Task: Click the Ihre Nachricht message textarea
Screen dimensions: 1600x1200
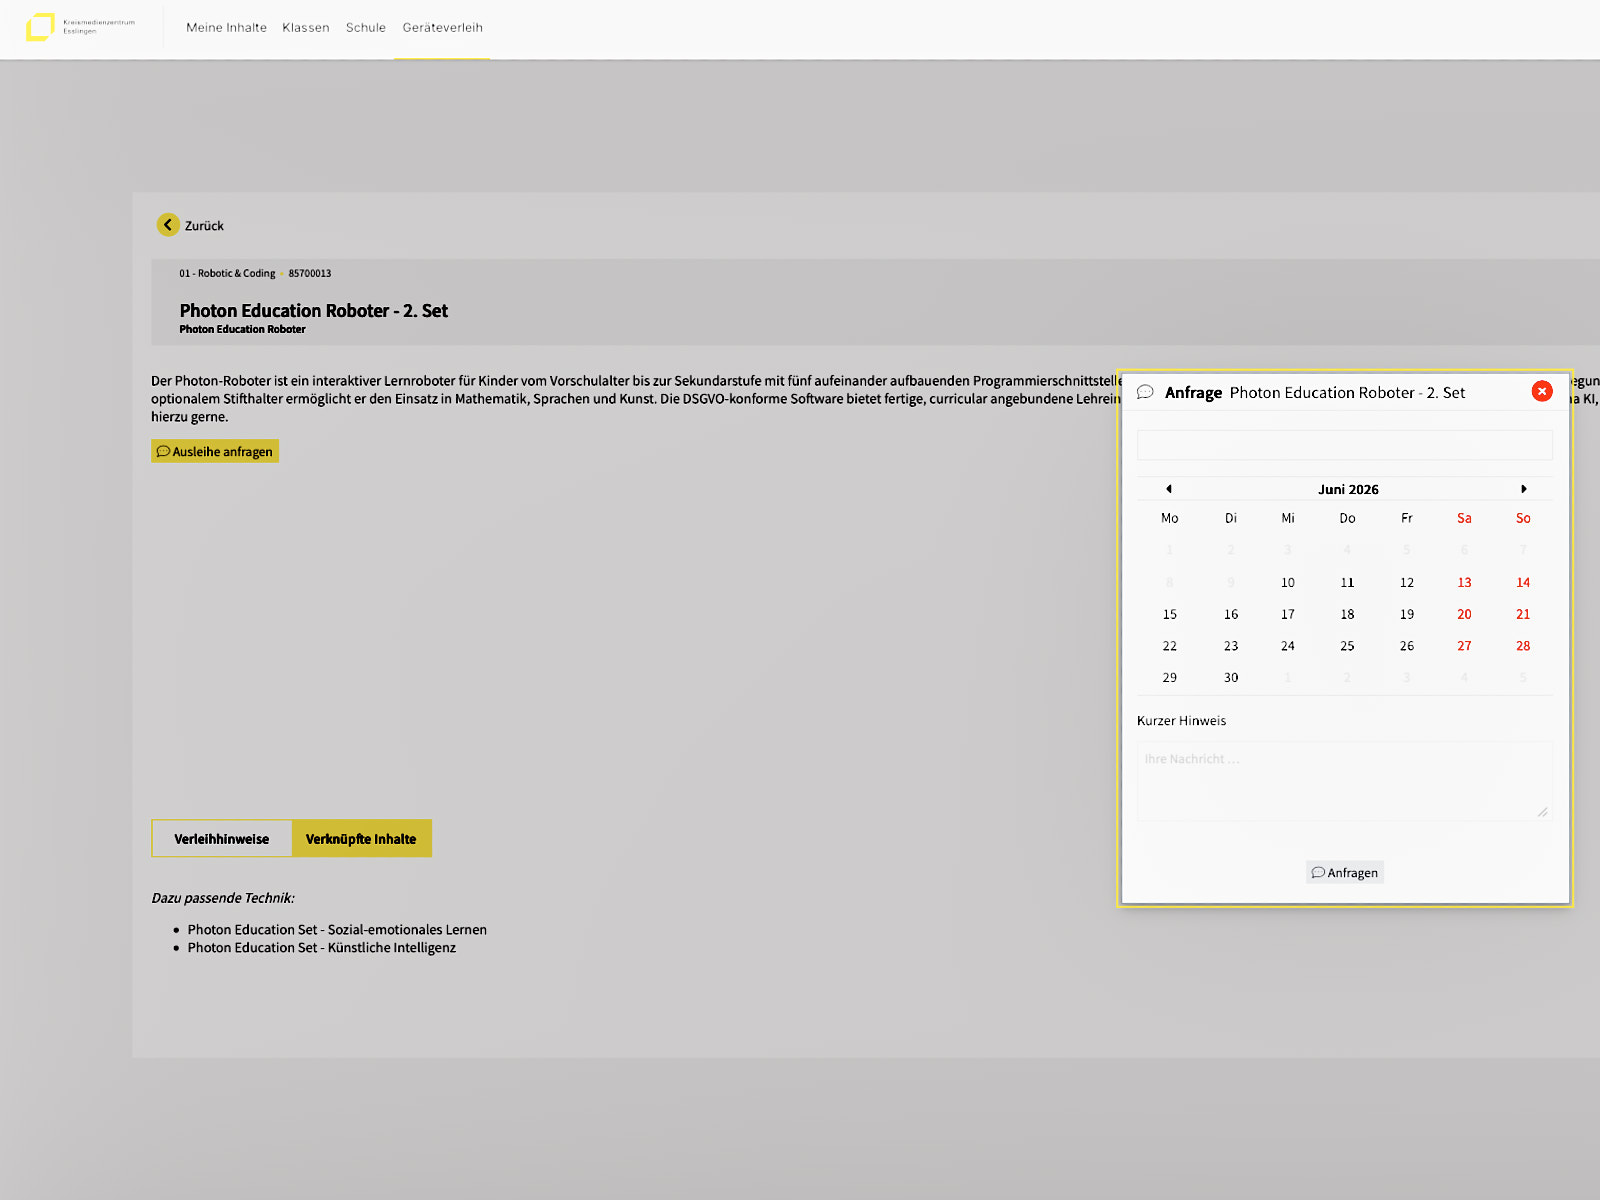Action: click(1345, 781)
